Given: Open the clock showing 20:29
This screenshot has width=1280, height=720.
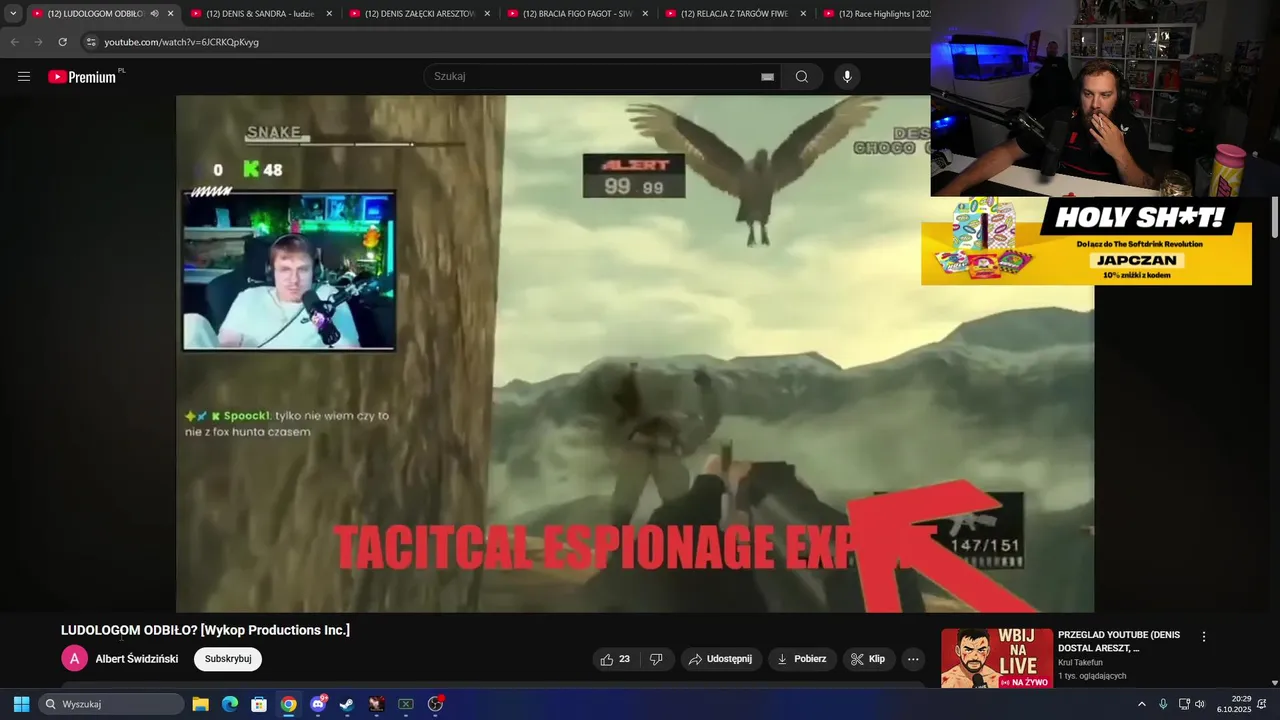Looking at the screenshot, I should [x=1234, y=704].
